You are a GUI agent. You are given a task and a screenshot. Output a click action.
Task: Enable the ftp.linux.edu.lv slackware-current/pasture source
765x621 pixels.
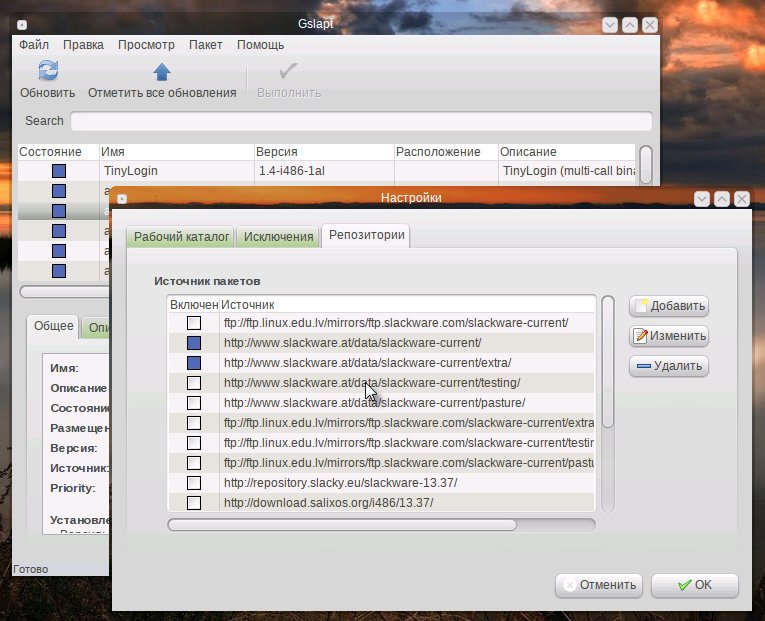tap(194, 463)
